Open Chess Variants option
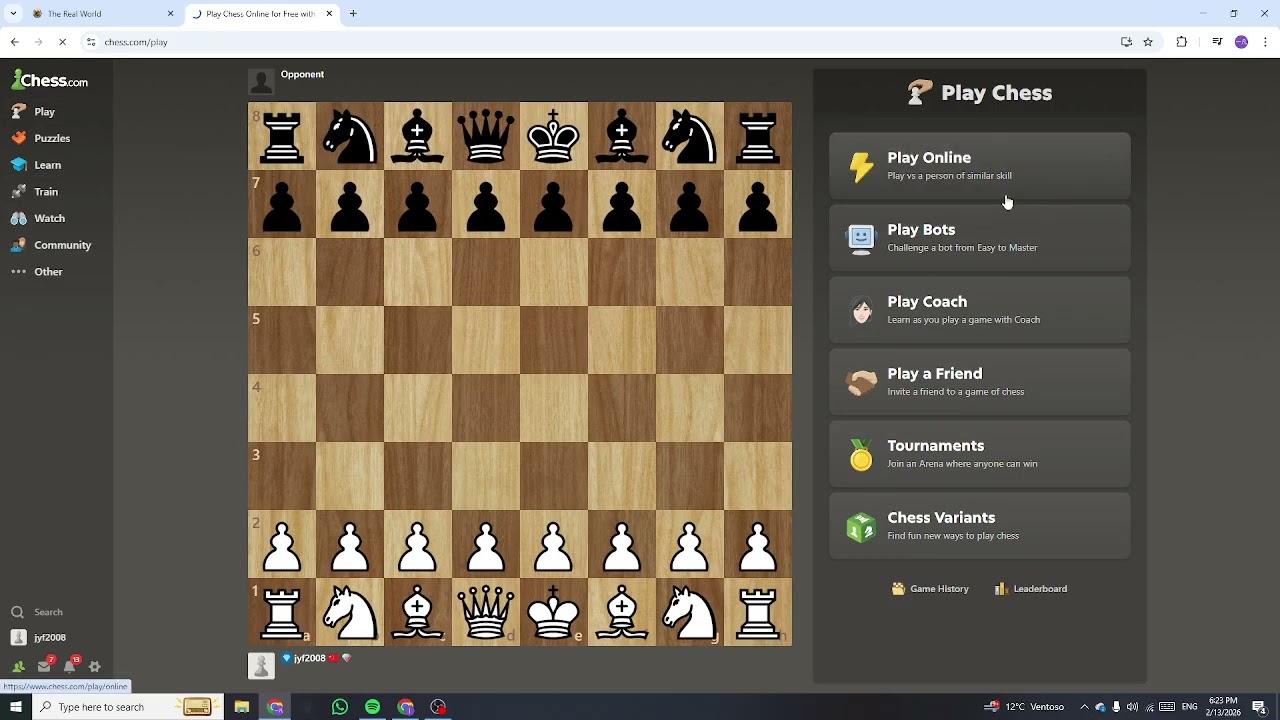 980,526
